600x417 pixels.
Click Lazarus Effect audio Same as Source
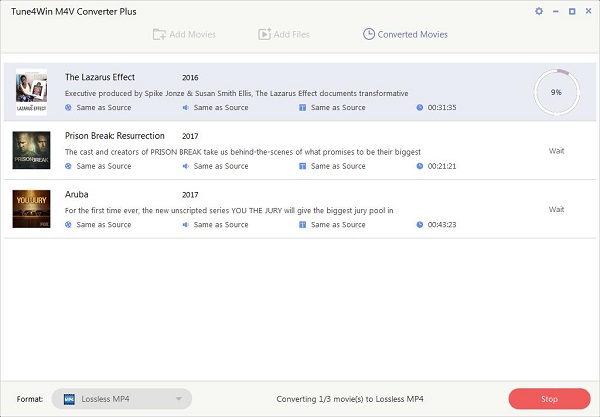click(x=221, y=108)
